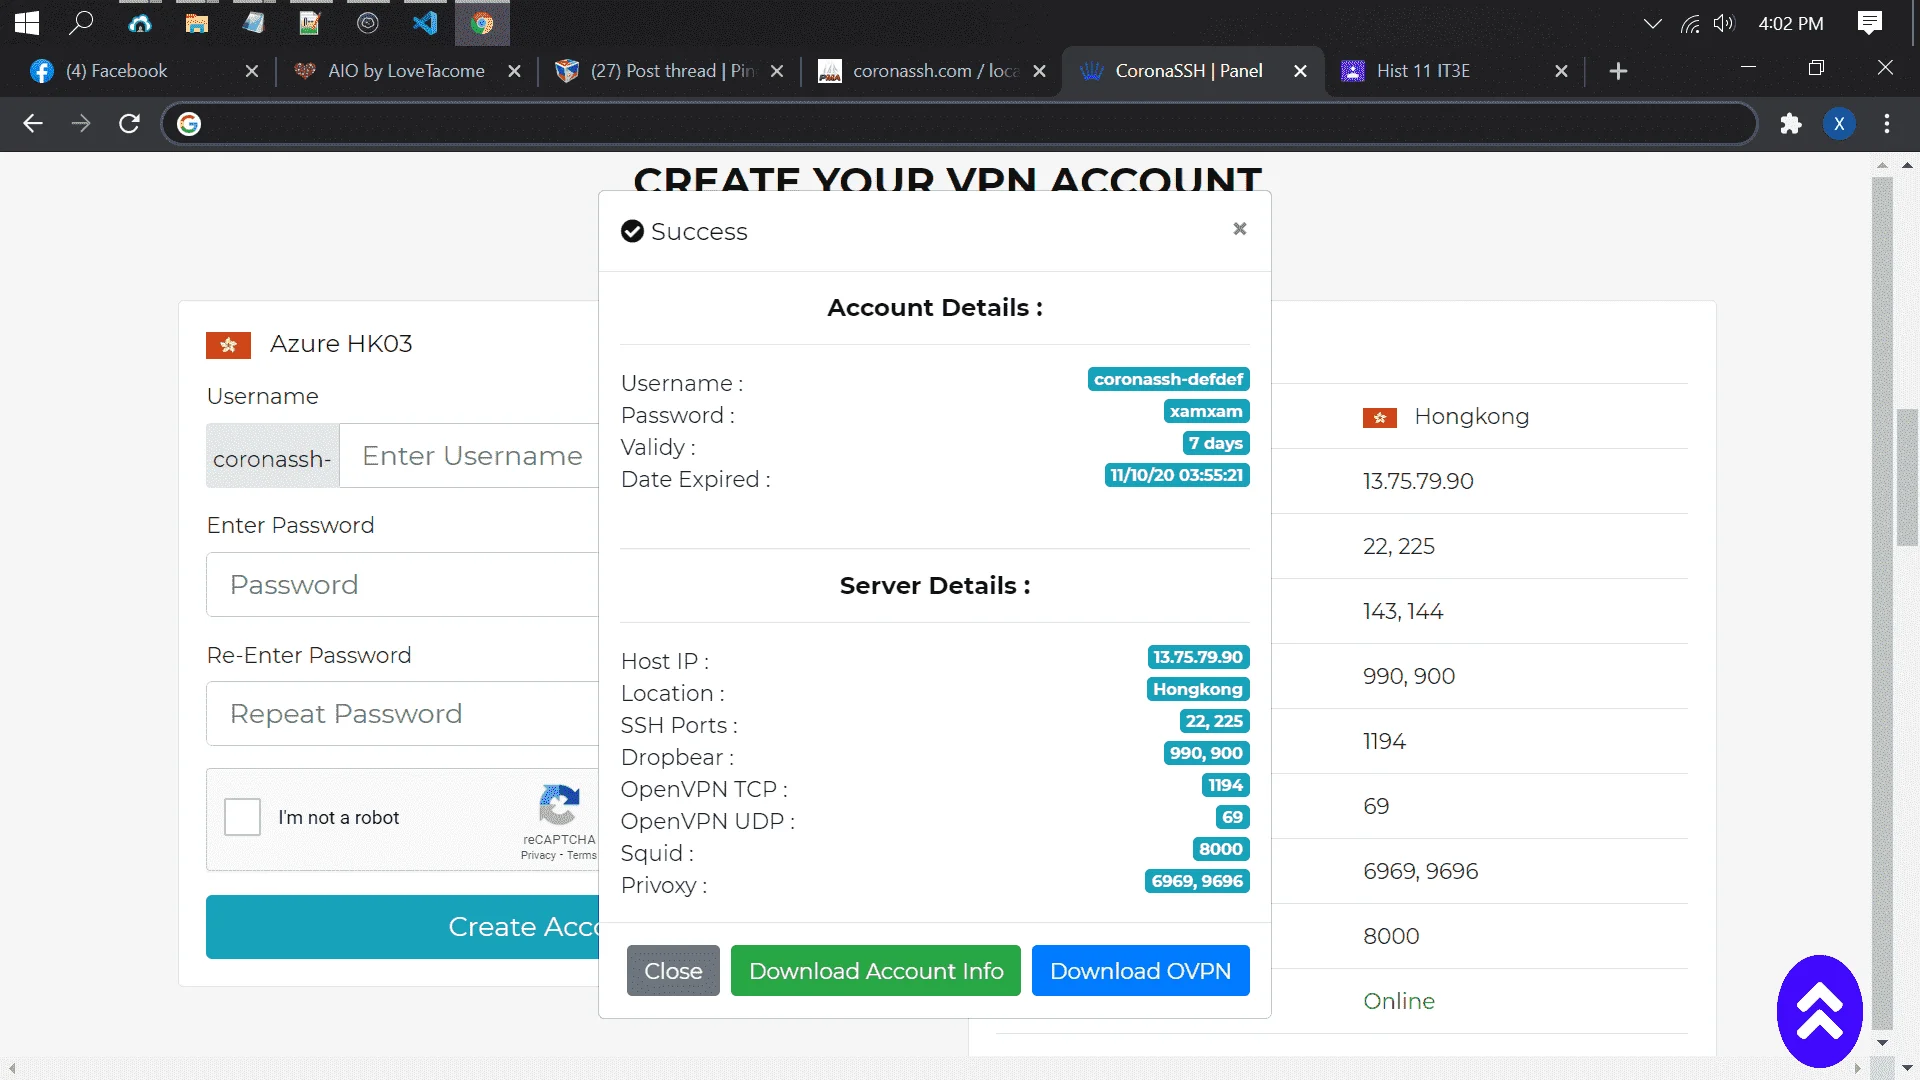
Task: Switch to the Post thread tab
Action: [x=670, y=71]
